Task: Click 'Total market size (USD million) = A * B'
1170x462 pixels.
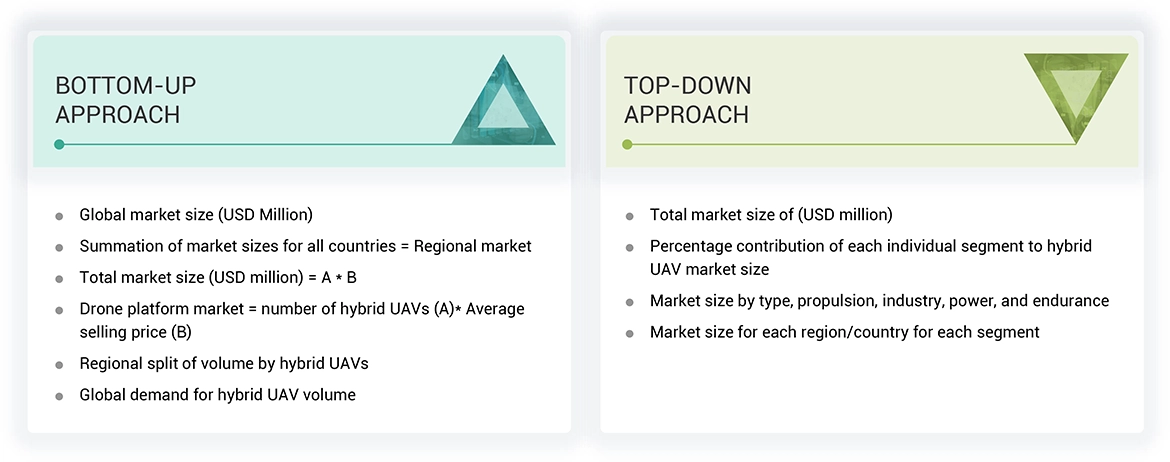Action: click(x=218, y=277)
